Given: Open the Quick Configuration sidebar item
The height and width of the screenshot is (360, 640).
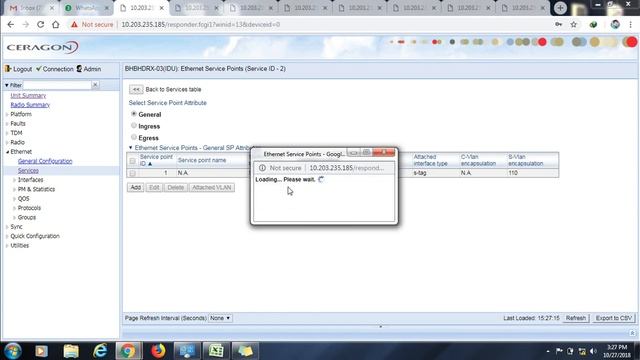Looking at the screenshot, I should point(35,236).
